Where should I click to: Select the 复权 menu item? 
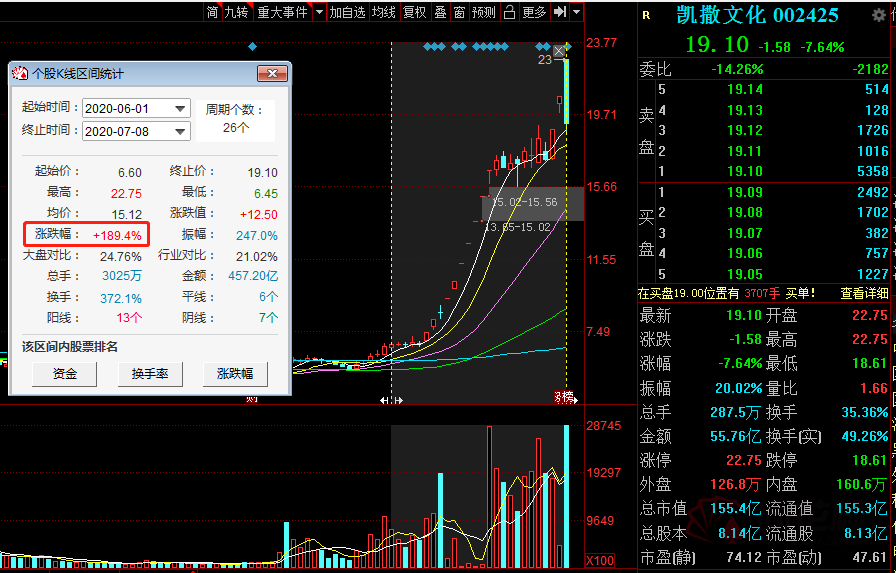point(414,12)
